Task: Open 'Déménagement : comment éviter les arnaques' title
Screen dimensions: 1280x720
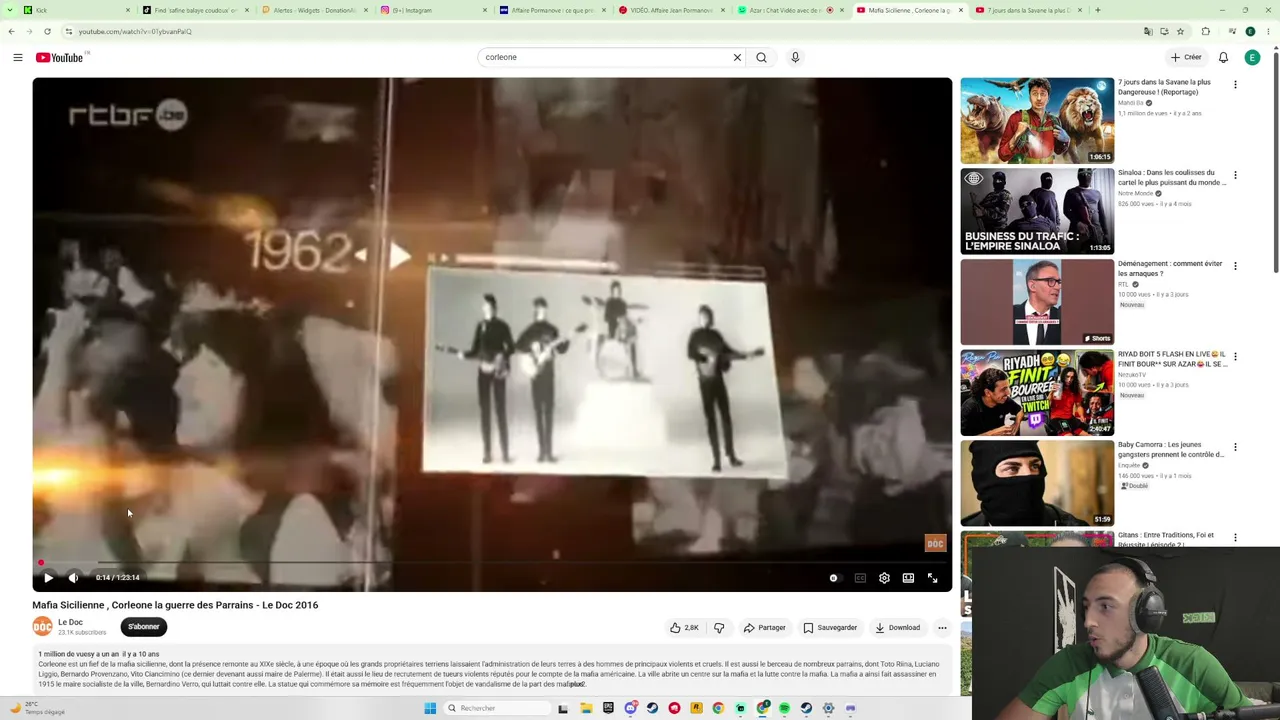Action: pos(1170,268)
